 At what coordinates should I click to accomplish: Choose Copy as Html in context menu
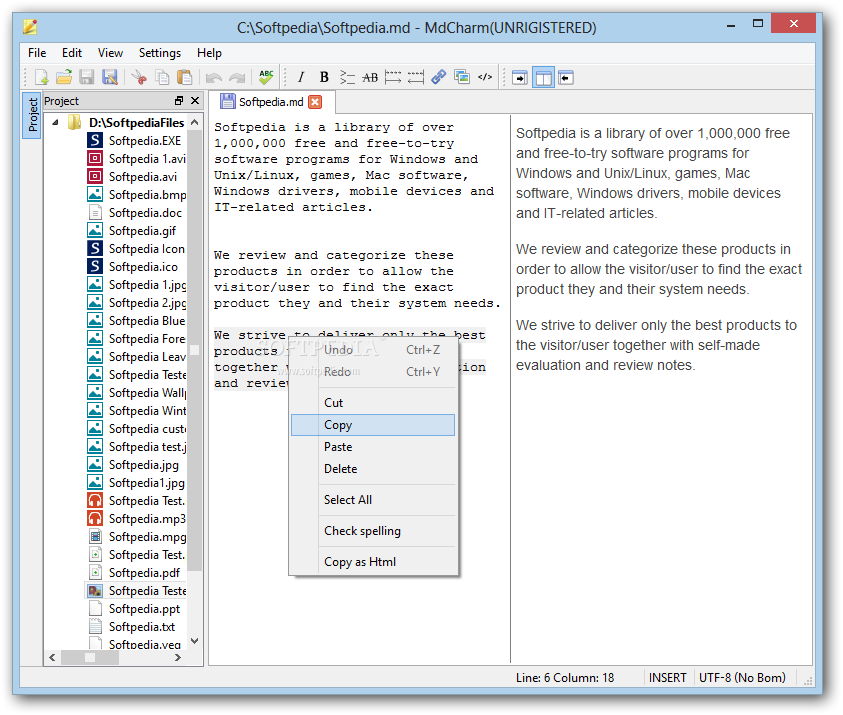click(x=373, y=562)
